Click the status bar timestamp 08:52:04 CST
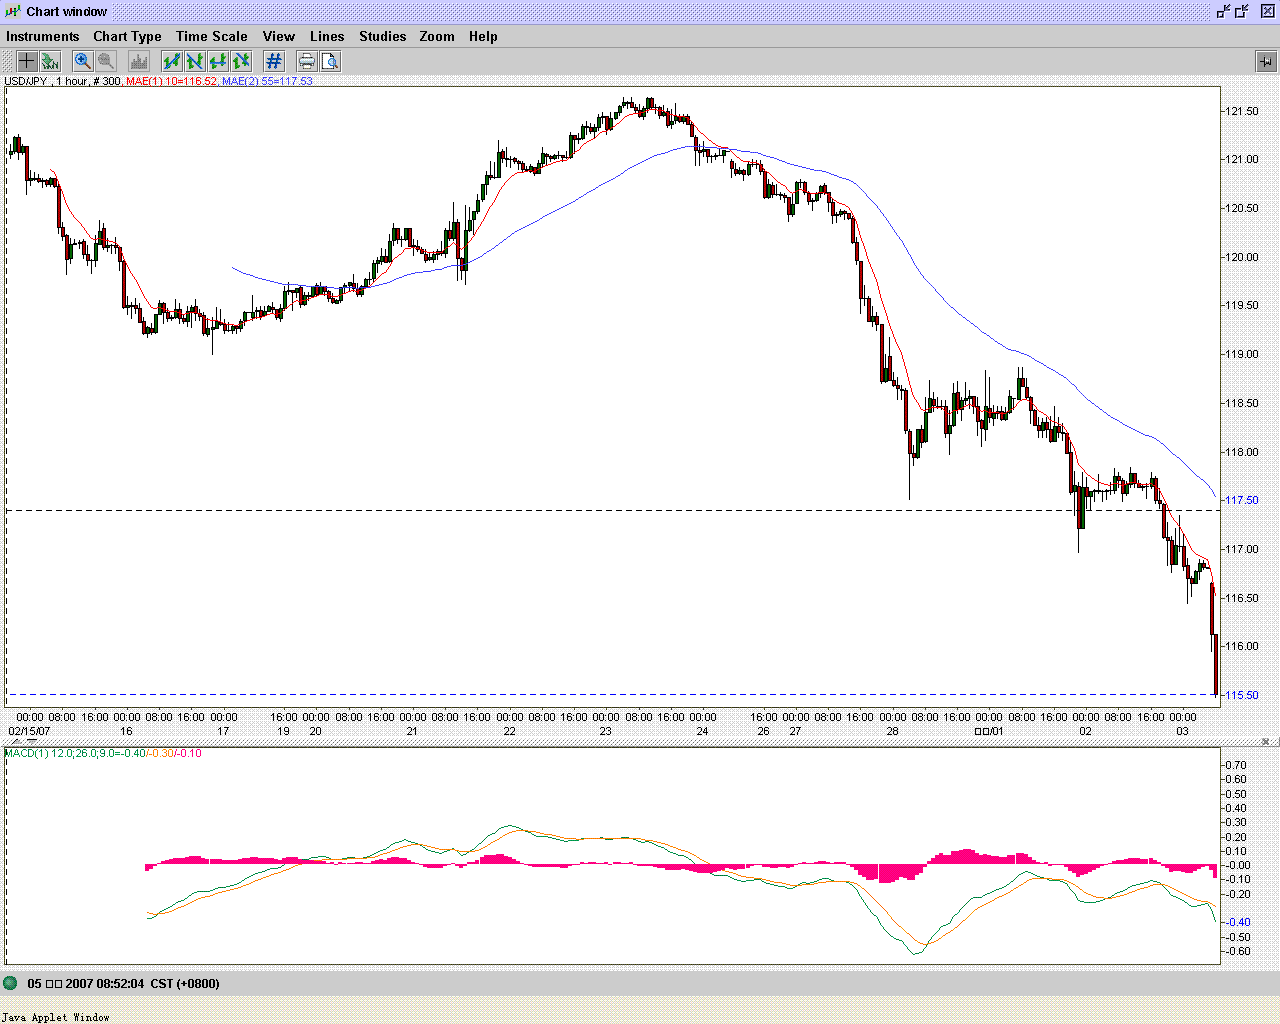 [123, 983]
